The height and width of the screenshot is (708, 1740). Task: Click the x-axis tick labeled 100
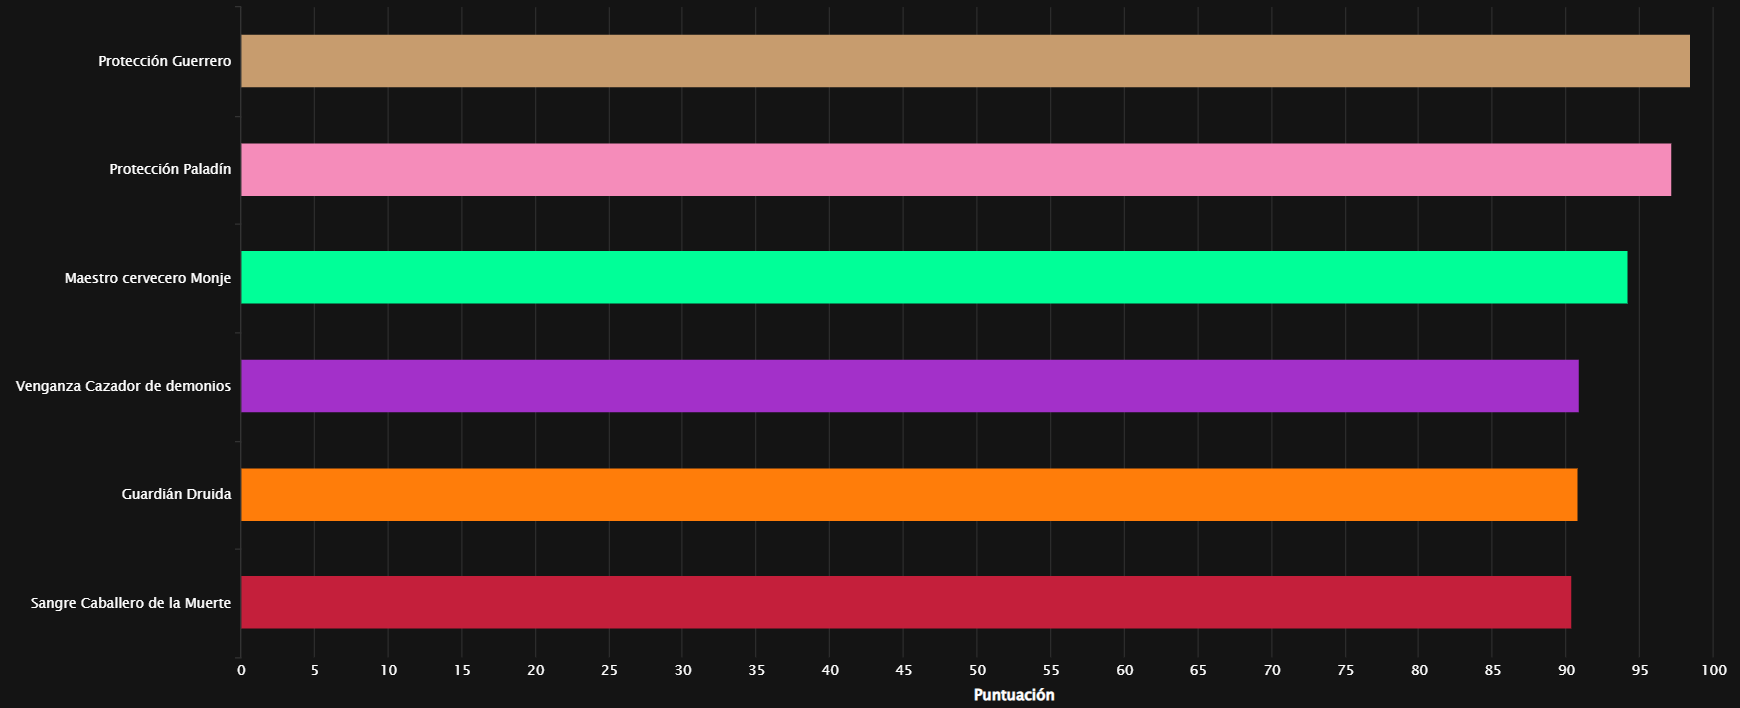click(x=1713, y=670)
